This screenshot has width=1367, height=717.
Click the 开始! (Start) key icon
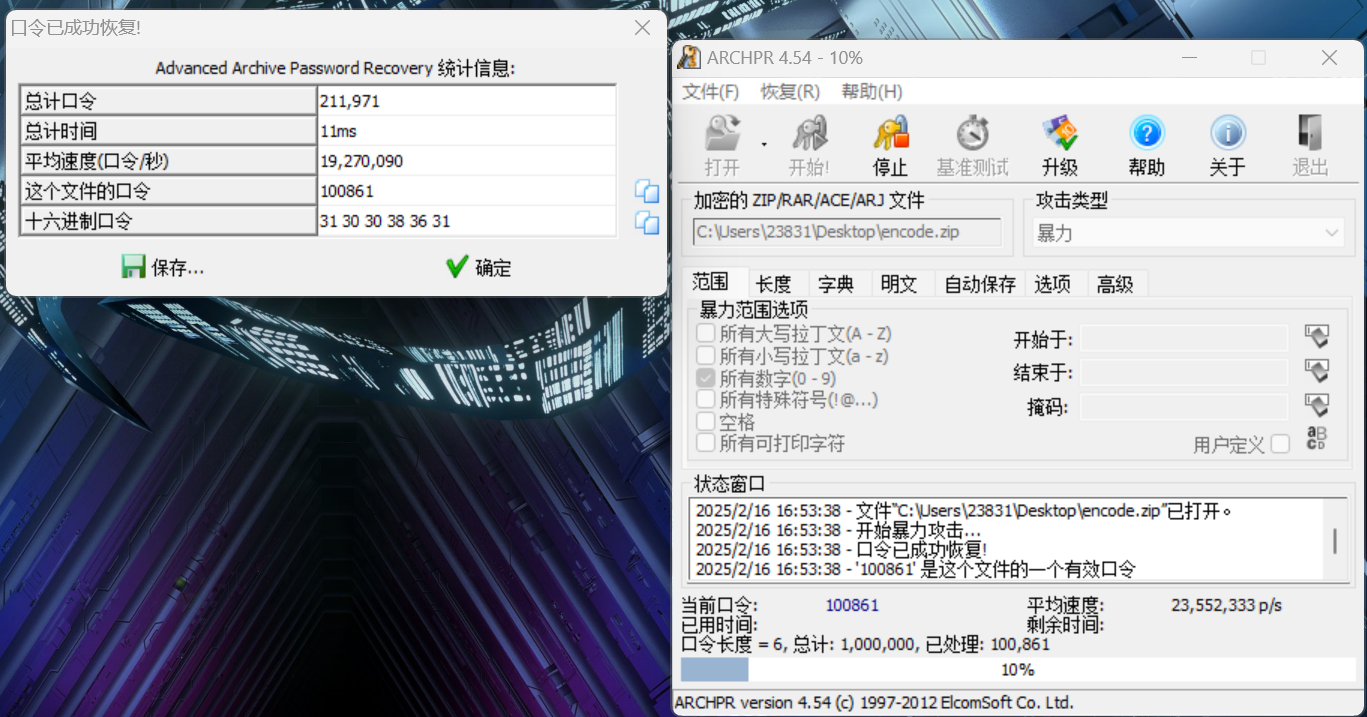point(809,133)
